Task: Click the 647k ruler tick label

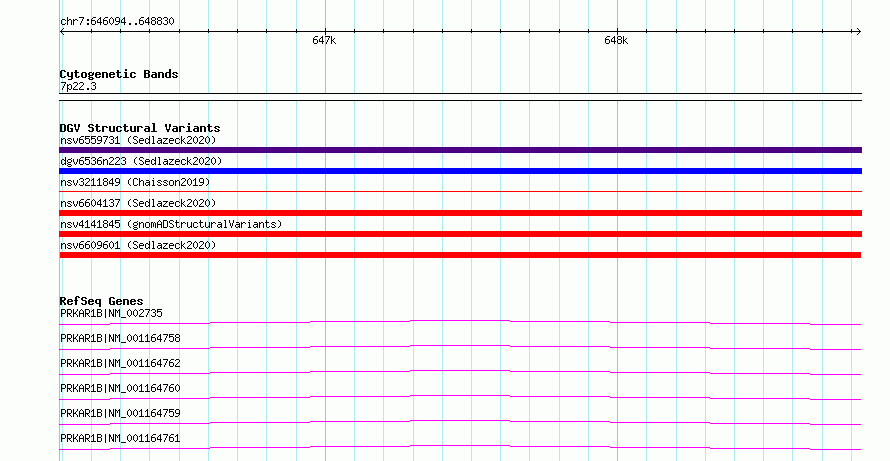Action: click(324, 41)
